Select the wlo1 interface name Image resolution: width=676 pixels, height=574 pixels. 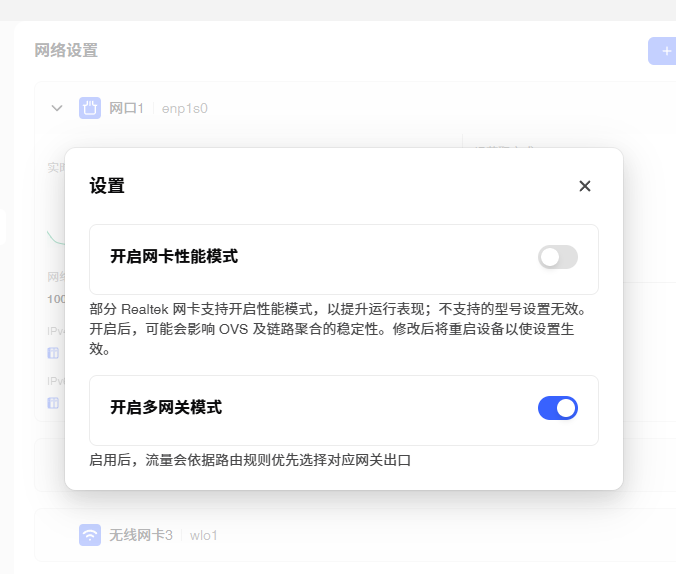(x=203, y=536)
